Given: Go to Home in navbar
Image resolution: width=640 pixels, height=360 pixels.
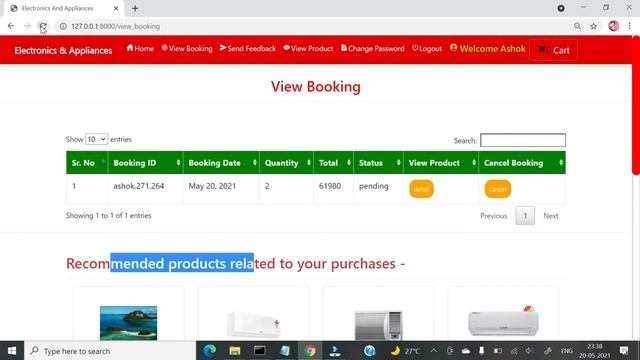Looking at the screenshot, I should click(140, 48).
